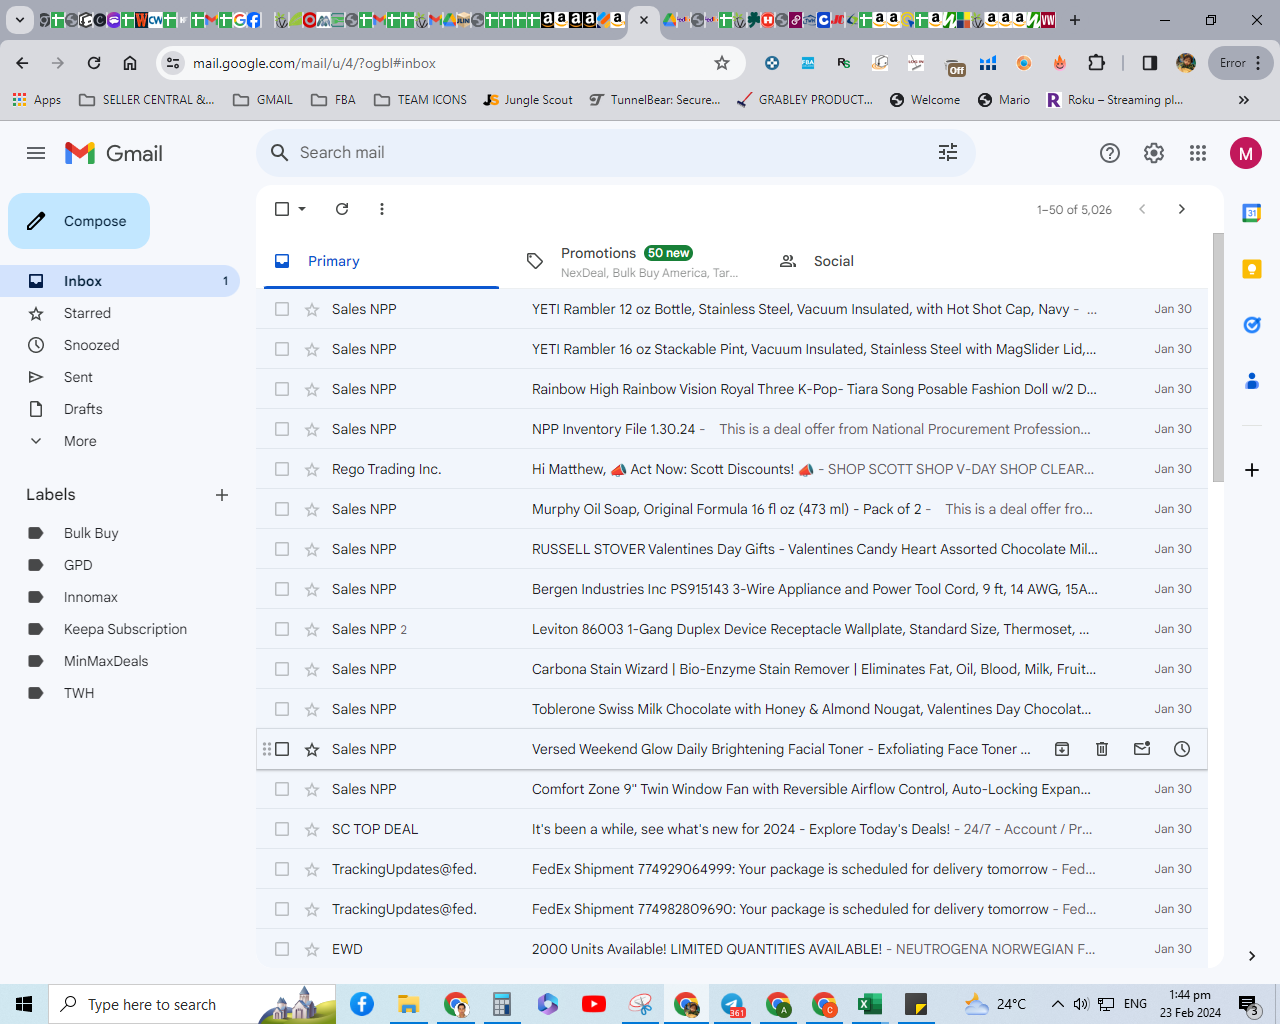Open Gmail settings gear
The width and height of the screenshot is (1280, 1024).
[x=1154, y=153]
